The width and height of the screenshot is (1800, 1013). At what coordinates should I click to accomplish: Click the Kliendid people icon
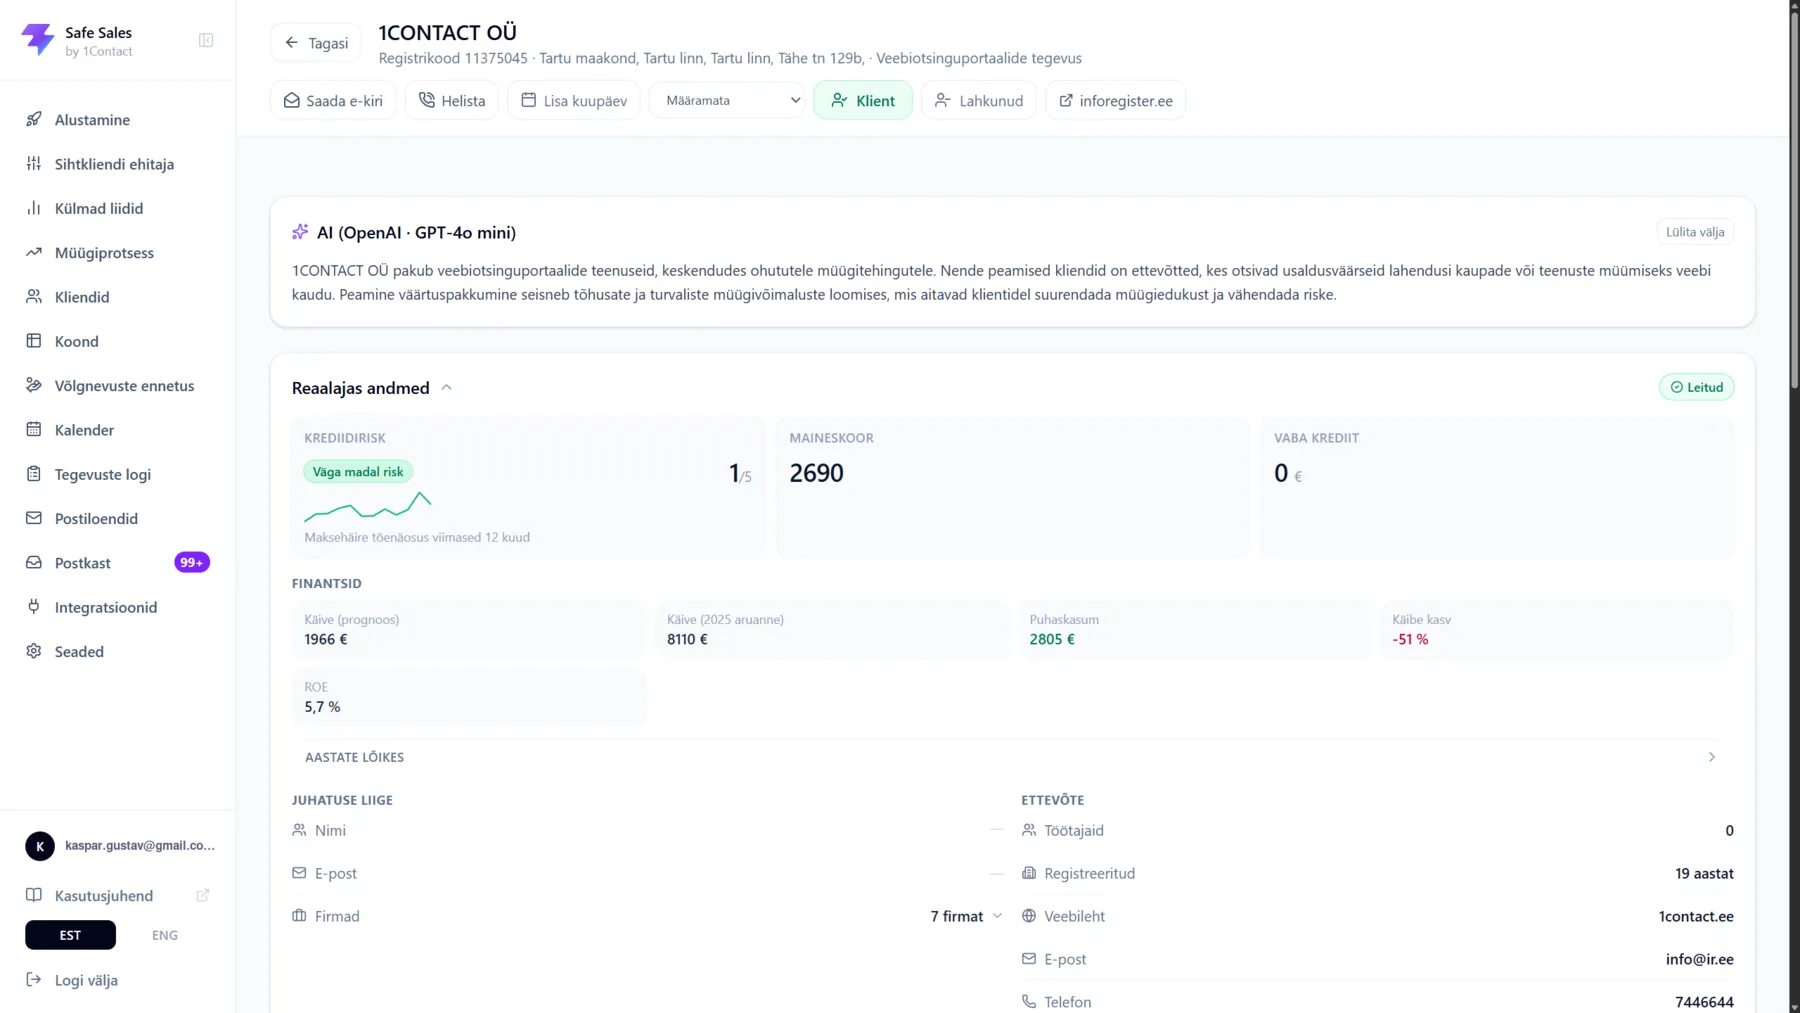tap(34, 296)
